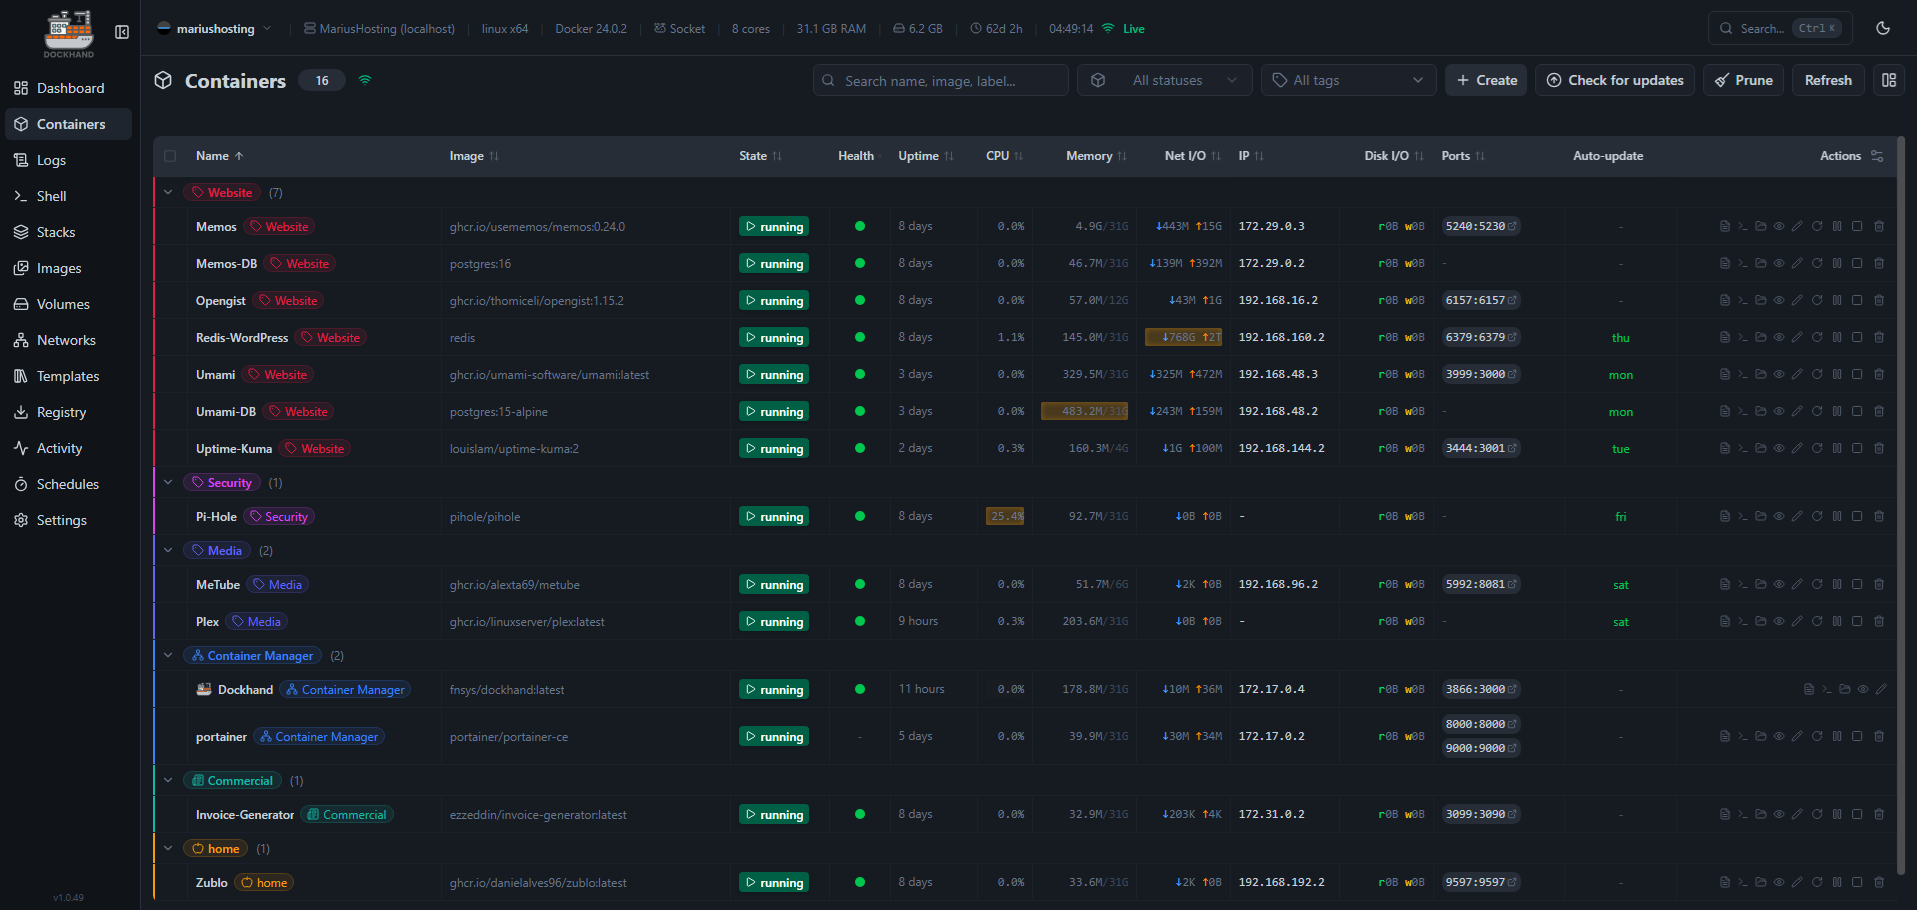Go to Dashboard in sidebar
Image resolution: width=1917 pixels, height=910 pixels.
coord(69,88)
